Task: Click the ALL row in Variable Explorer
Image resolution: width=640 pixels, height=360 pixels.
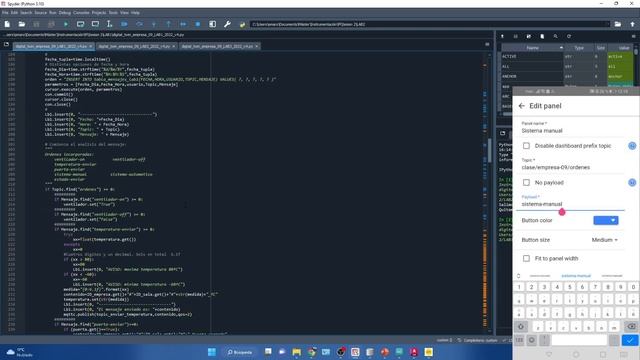Action: point(567,67)
